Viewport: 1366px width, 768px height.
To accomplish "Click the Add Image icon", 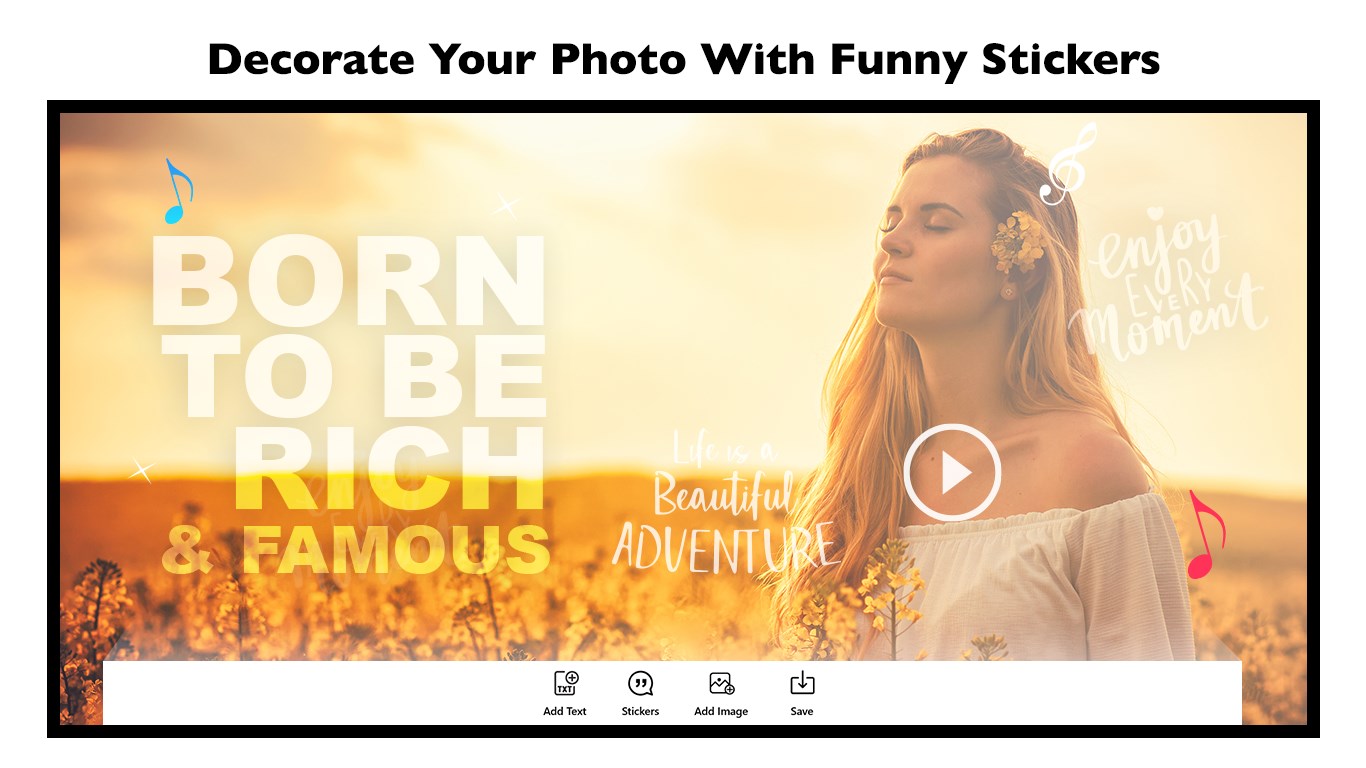I will [721, 684].
